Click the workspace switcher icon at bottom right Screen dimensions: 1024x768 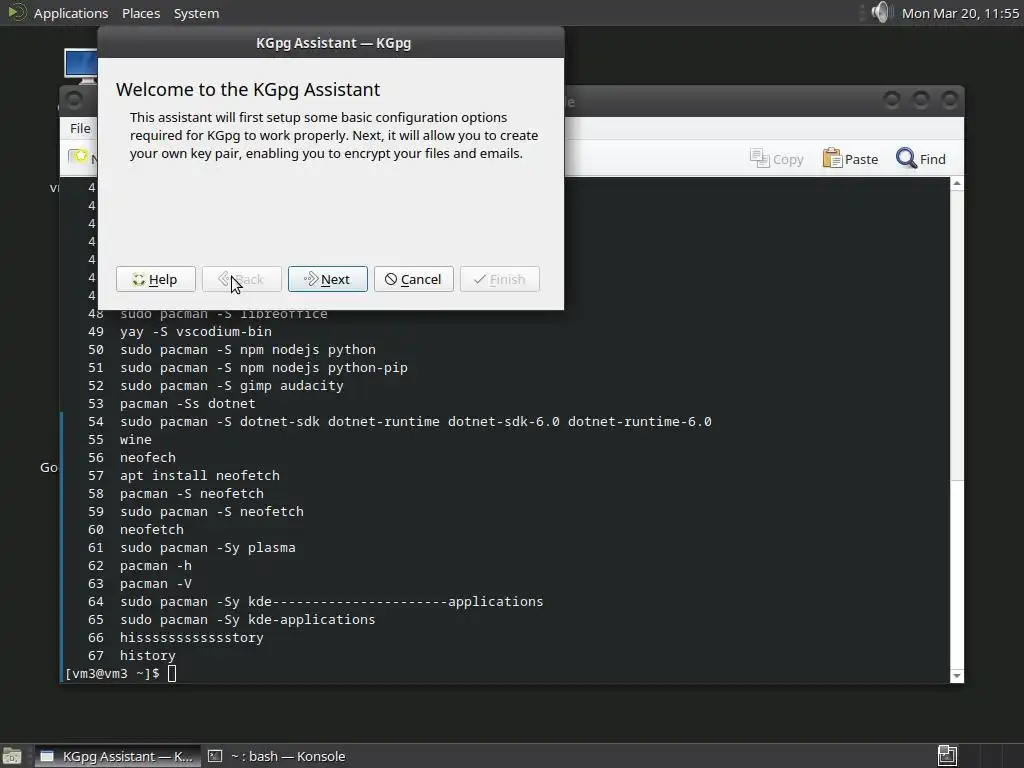click(x=948, y=756)
